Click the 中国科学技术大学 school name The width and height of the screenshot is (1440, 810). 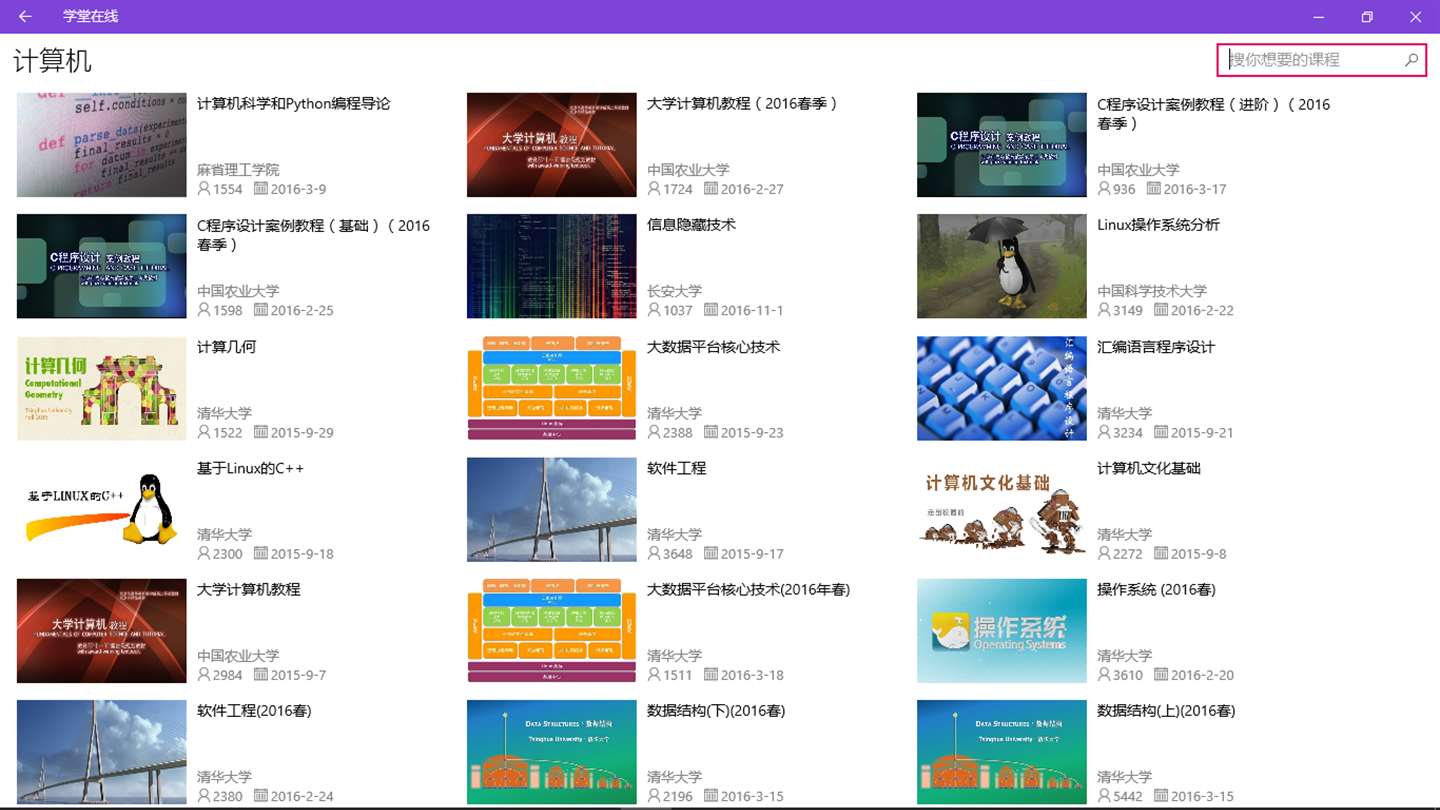point(1152,291)
